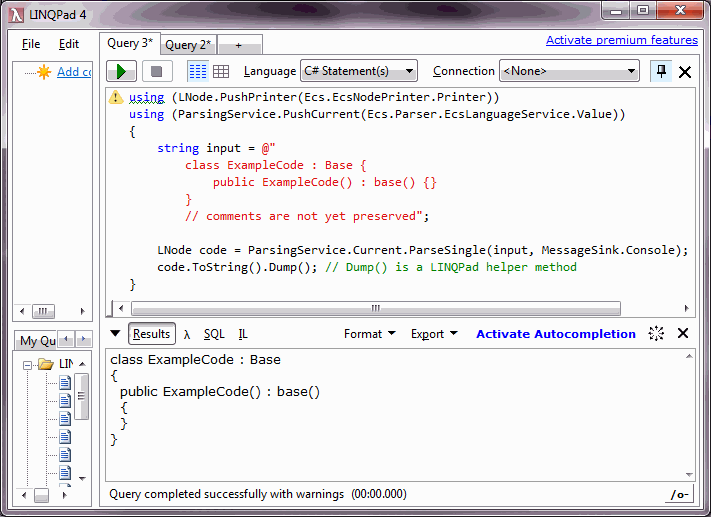Toggle the pin icon beside Connection

coord(661,71)
